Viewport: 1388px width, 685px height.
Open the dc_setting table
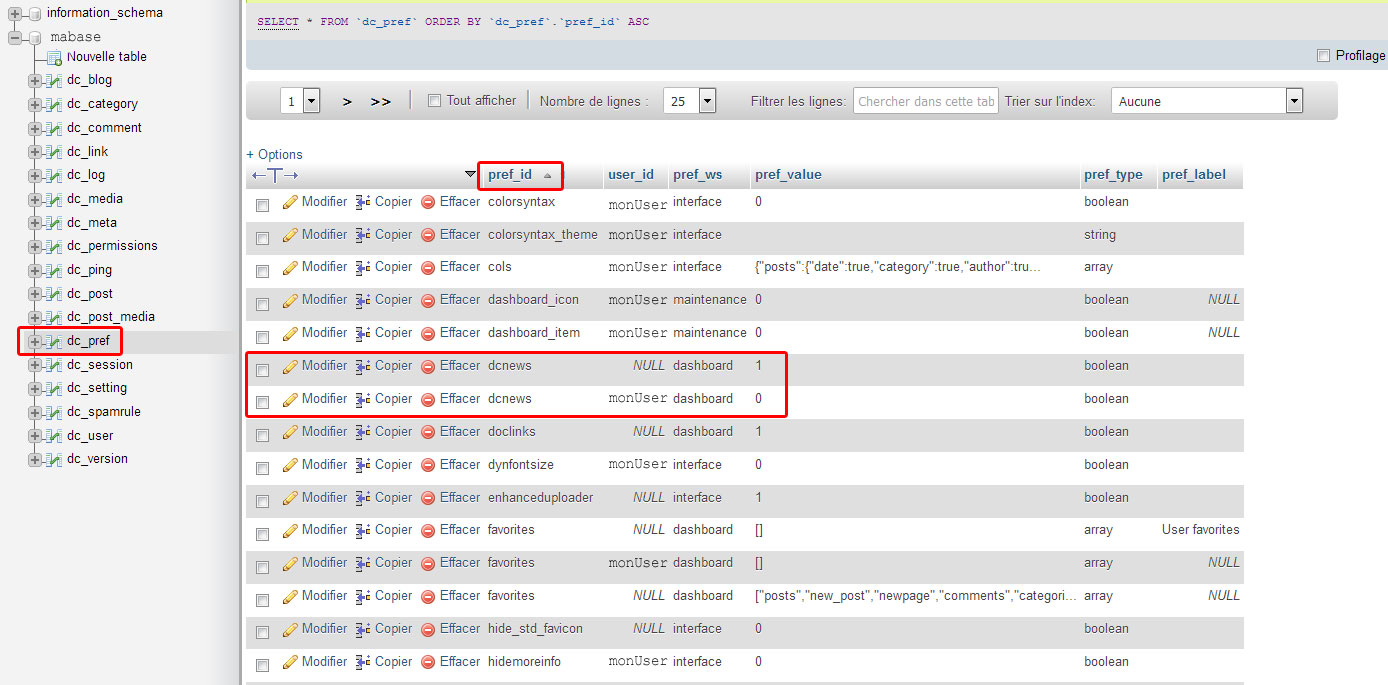pos(97,388)
